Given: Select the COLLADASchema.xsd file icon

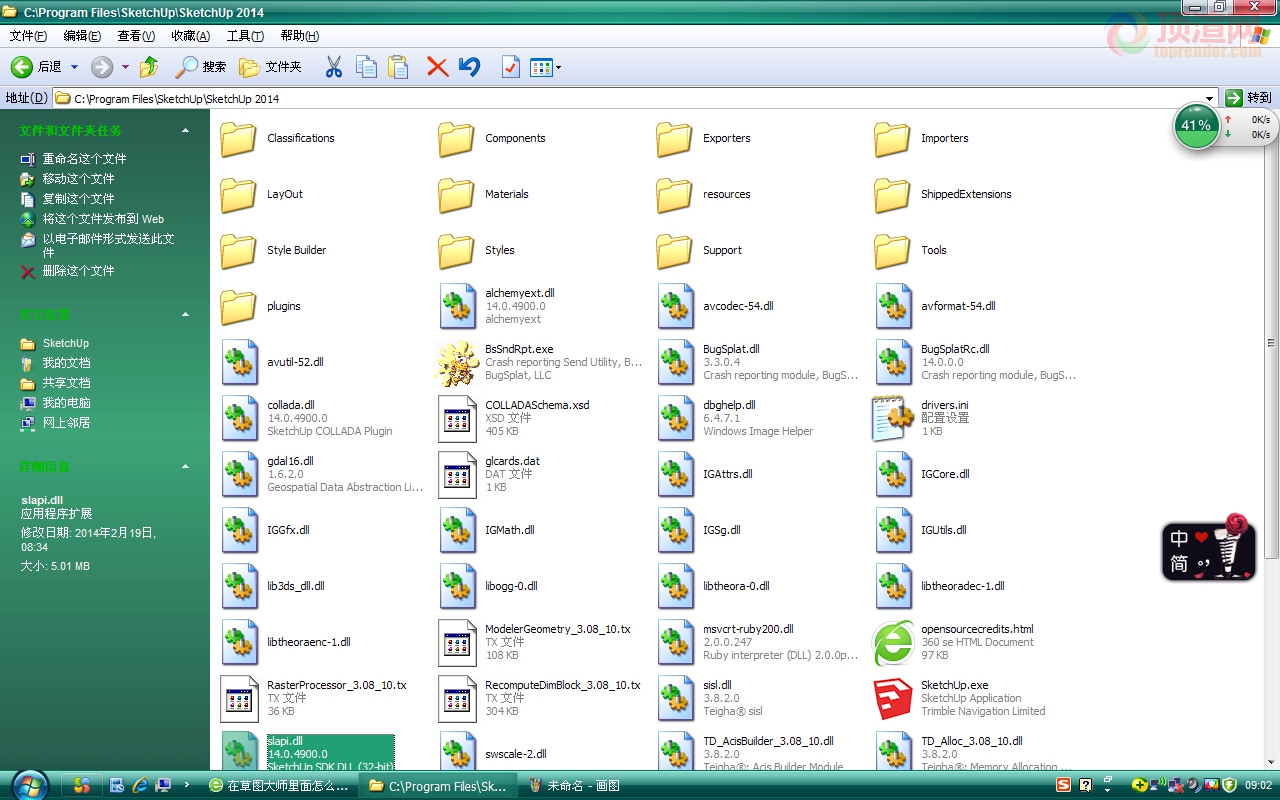Looking at the screenshot, I should click(x=457, y=419).
